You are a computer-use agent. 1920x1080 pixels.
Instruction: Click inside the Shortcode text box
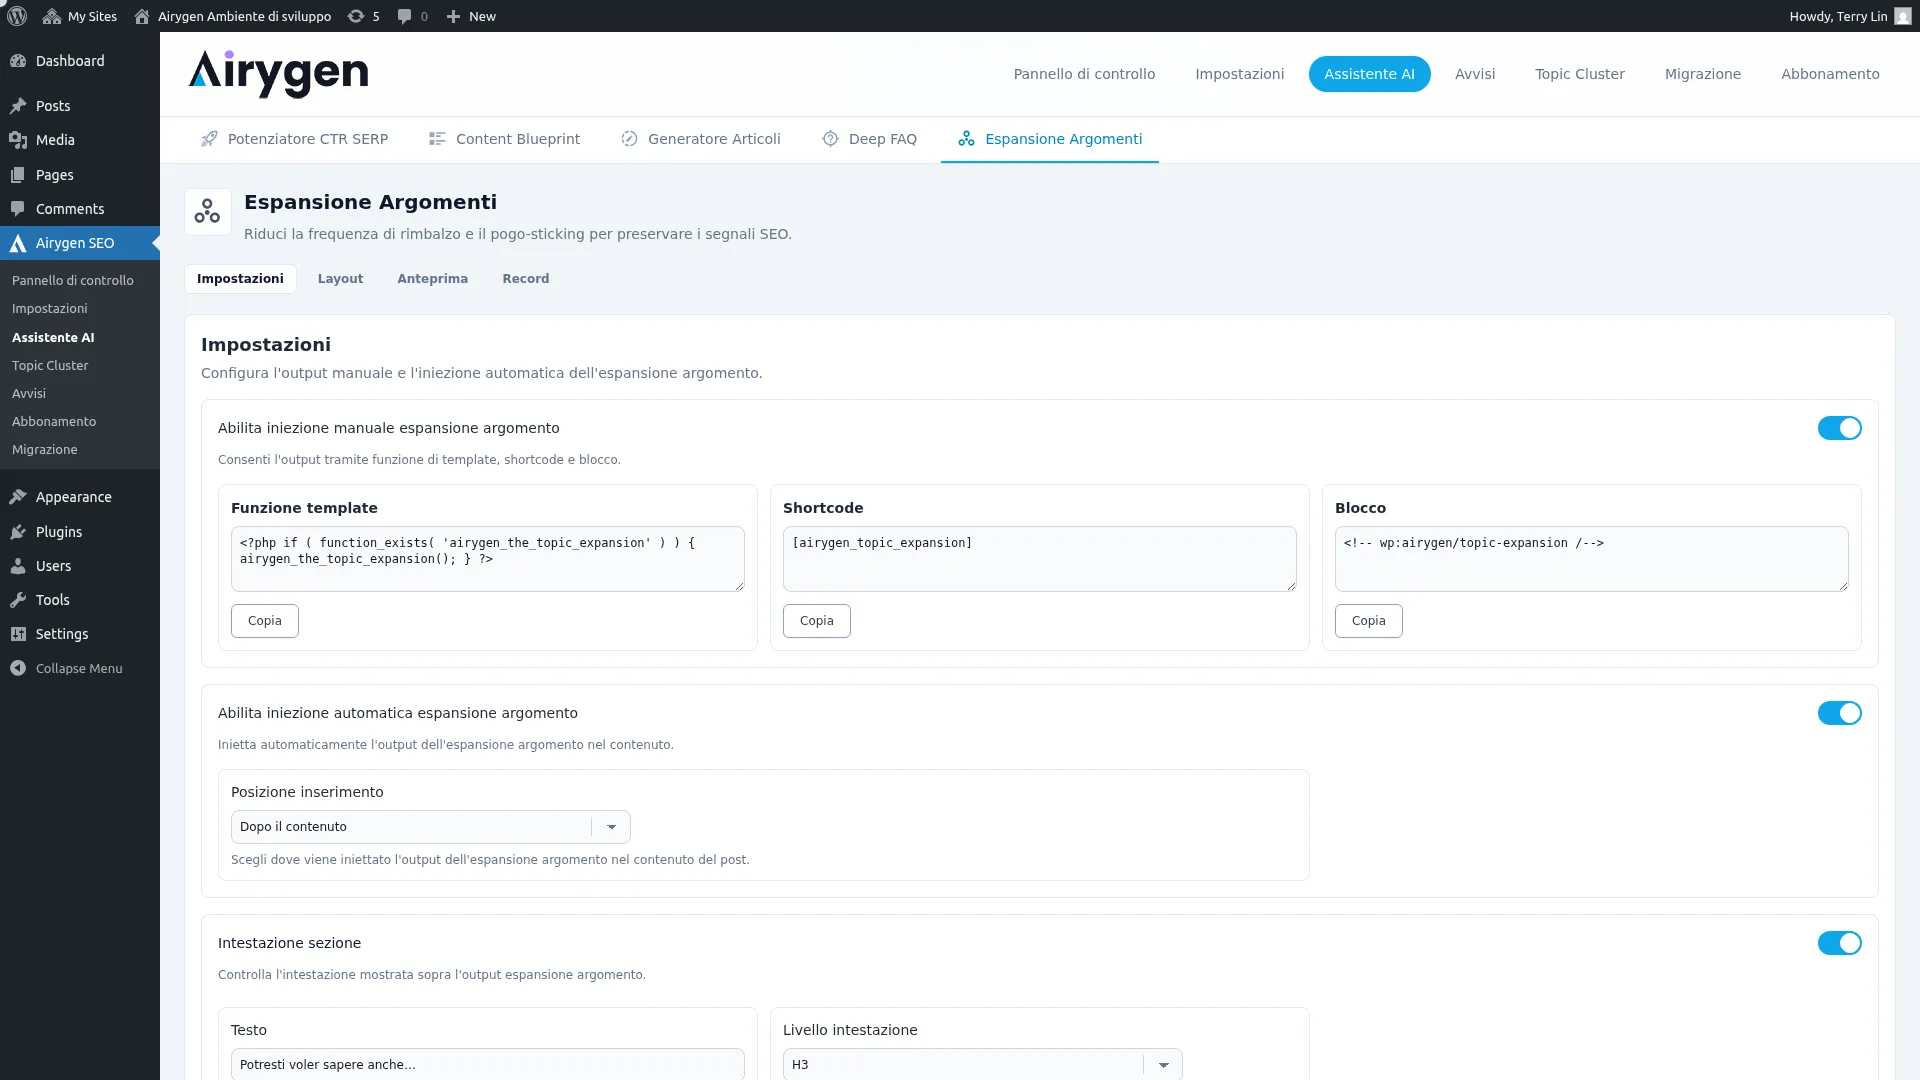point(1040,559)
